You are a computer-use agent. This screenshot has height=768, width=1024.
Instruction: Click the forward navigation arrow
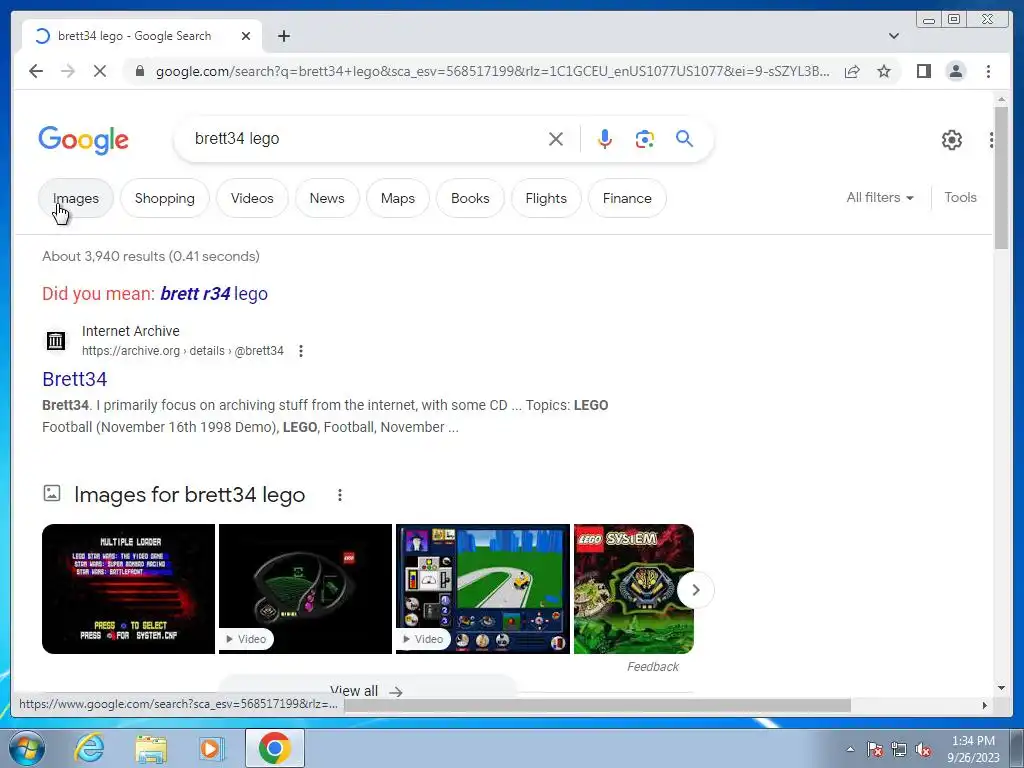(x=68, y=71)
